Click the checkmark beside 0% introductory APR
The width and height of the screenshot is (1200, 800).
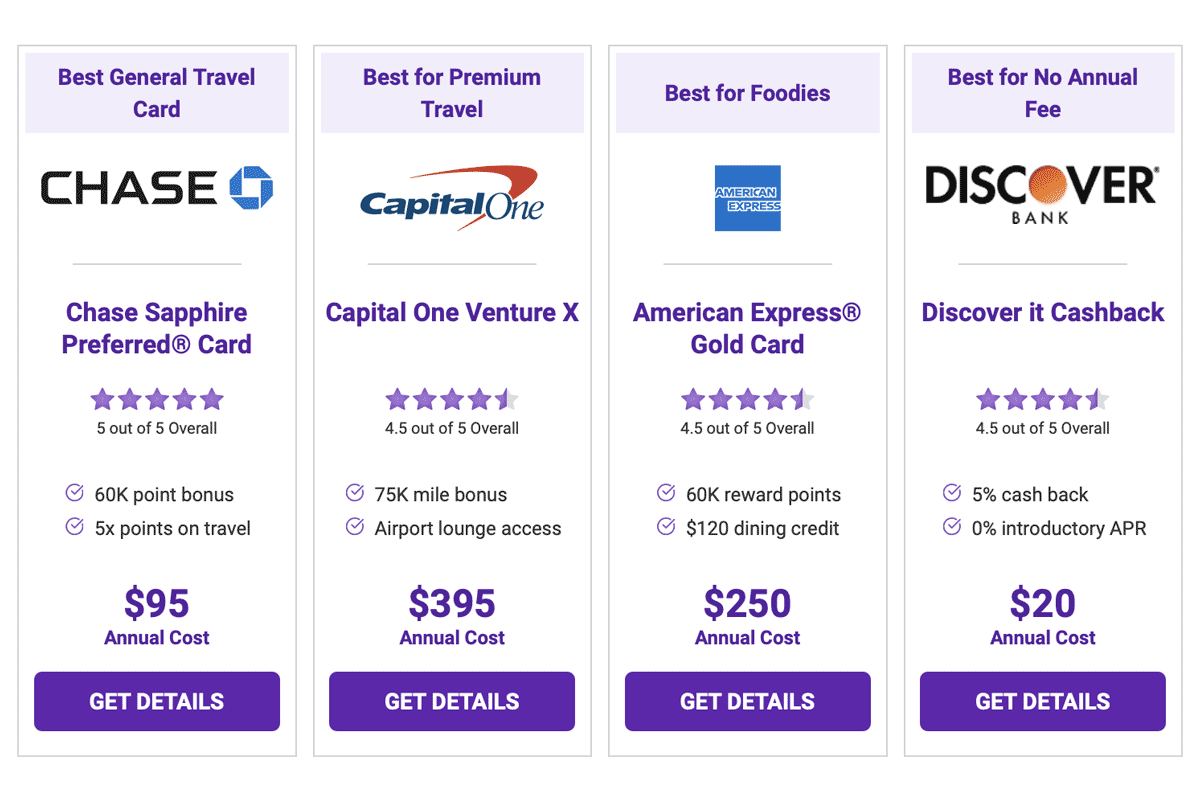click(x=952, y=527)
